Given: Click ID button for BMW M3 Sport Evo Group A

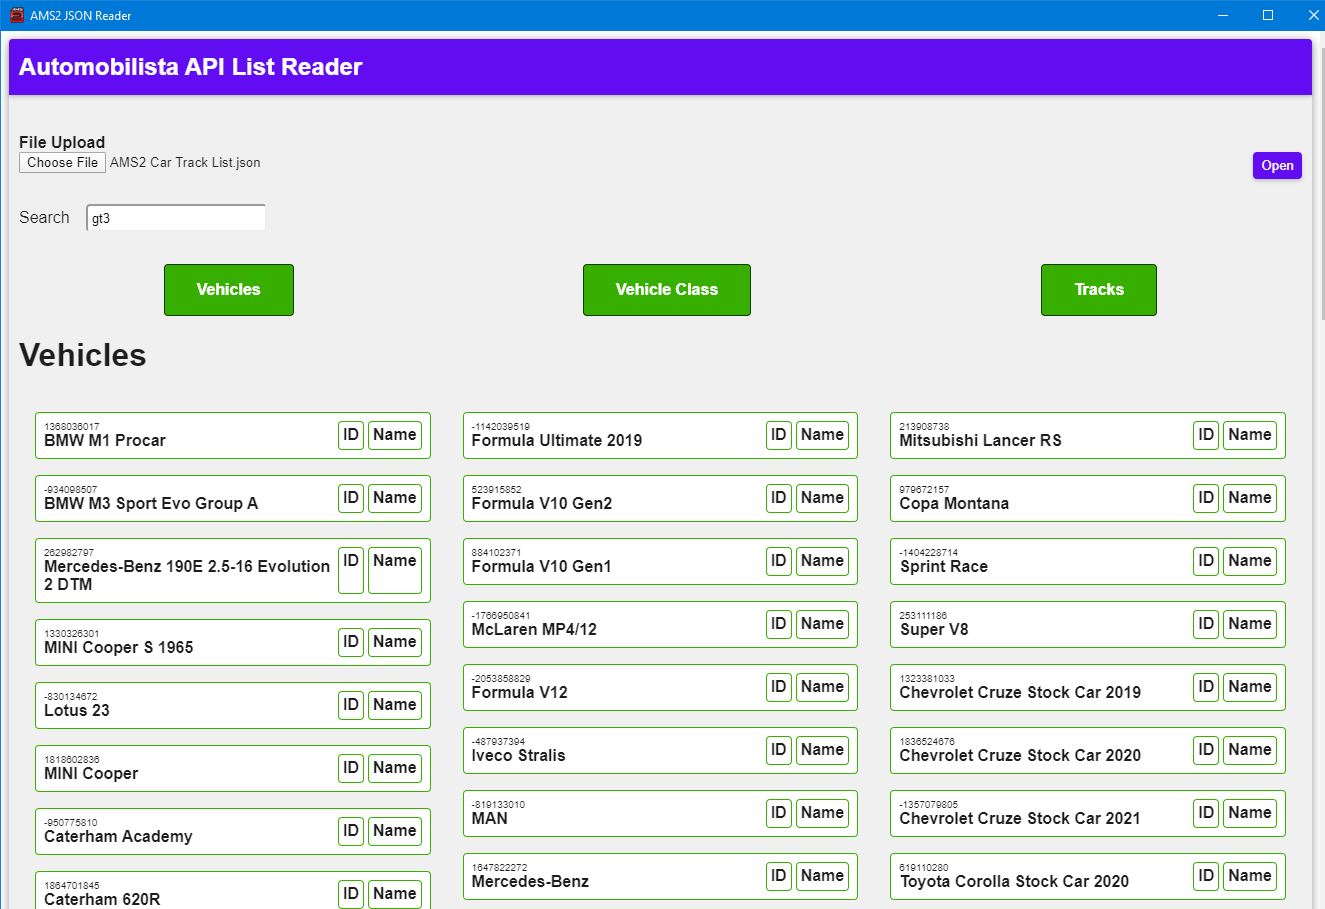Looking at the screenshot, I should click(x=351, y=498).
